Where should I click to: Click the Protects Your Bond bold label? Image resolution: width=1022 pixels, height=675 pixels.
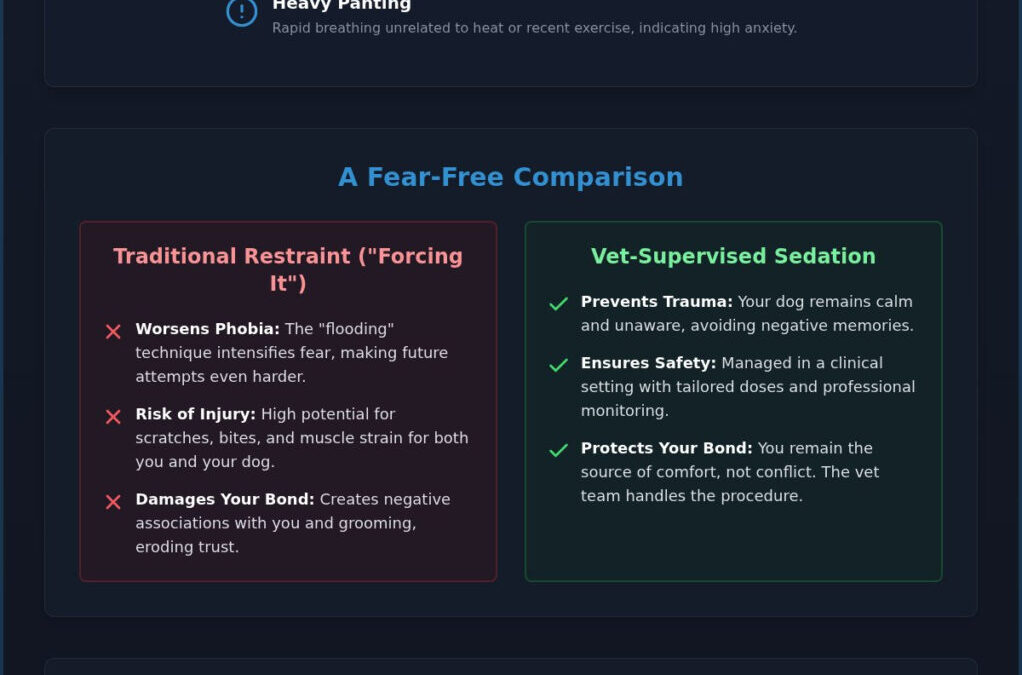pyautogui.click(x=666, y=448)
